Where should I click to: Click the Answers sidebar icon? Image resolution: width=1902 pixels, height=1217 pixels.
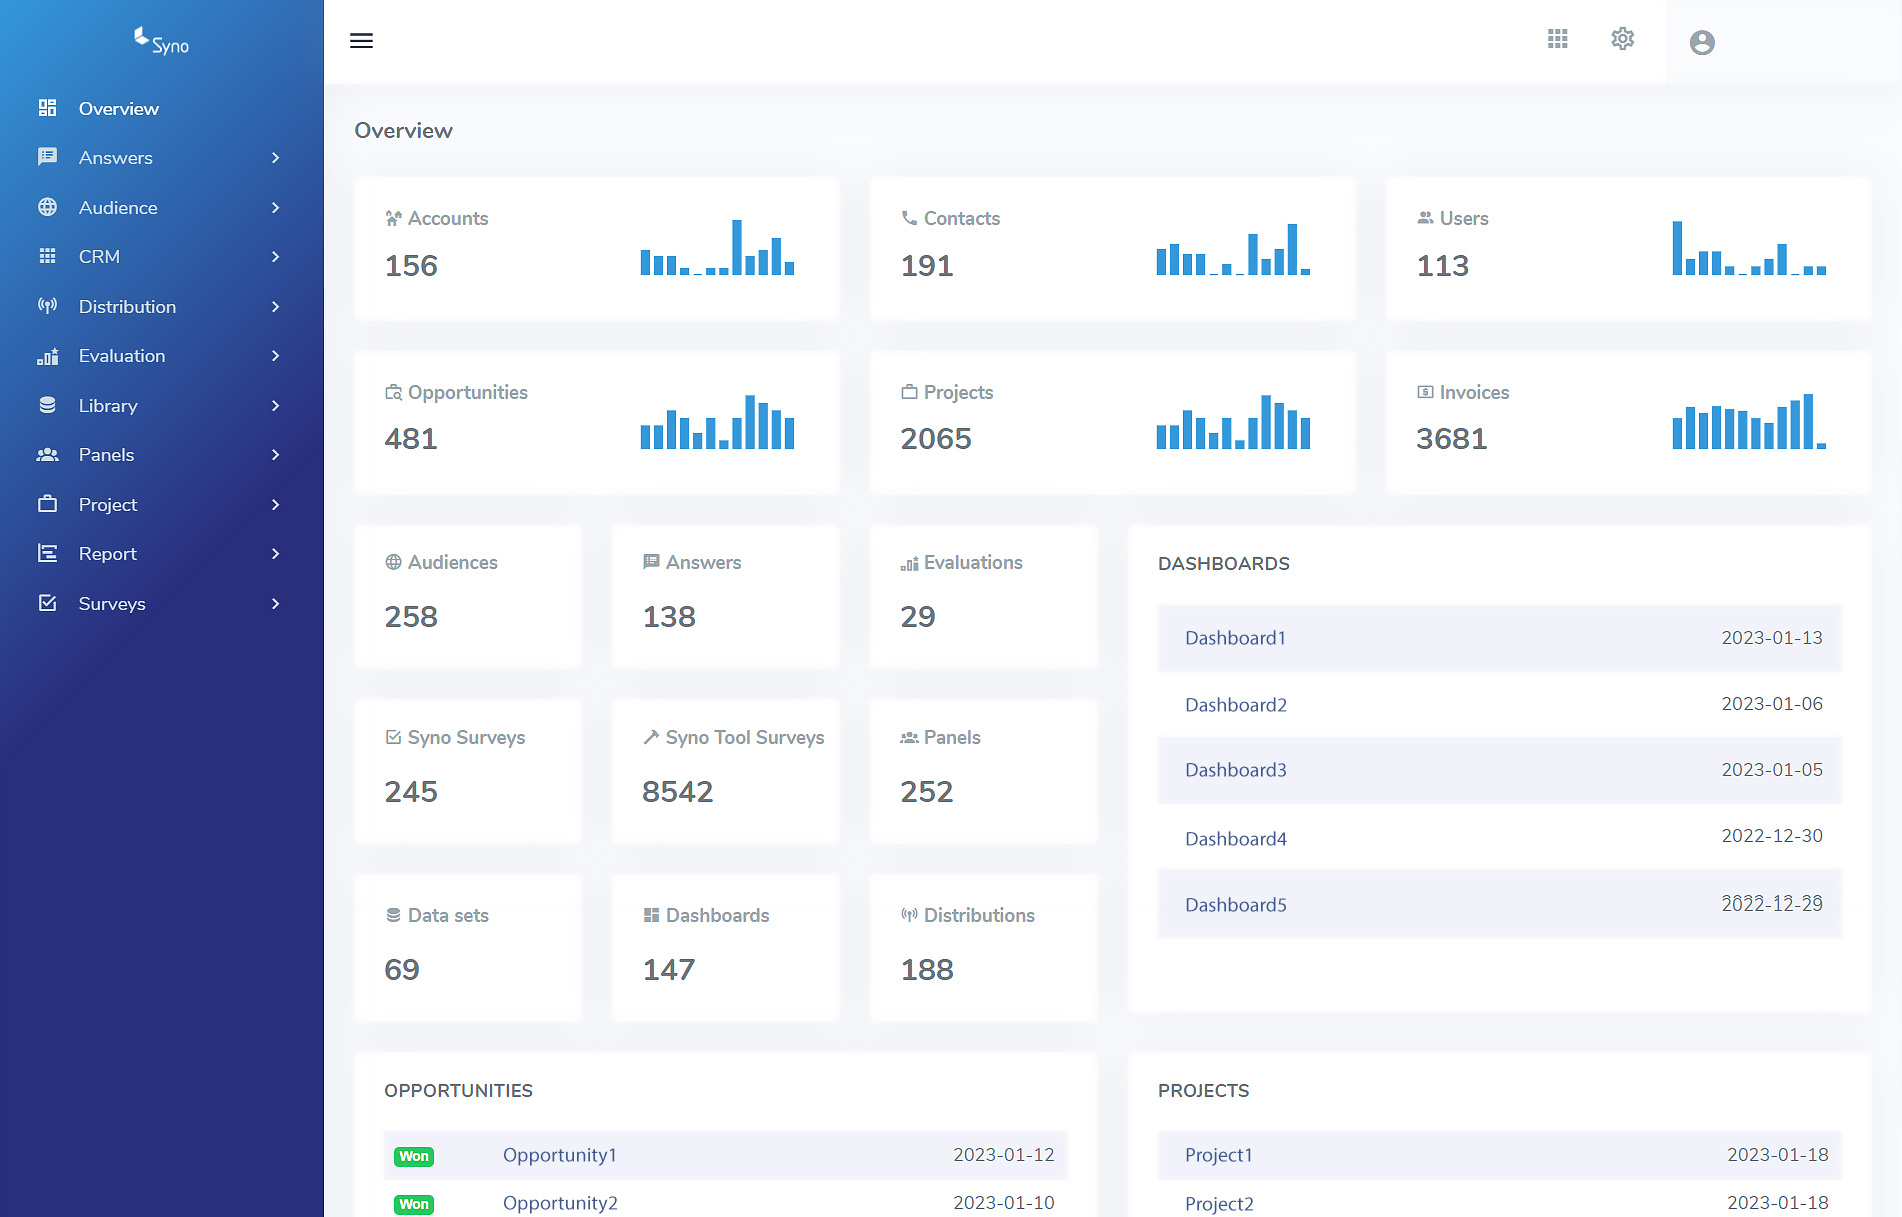click(47, 157)
